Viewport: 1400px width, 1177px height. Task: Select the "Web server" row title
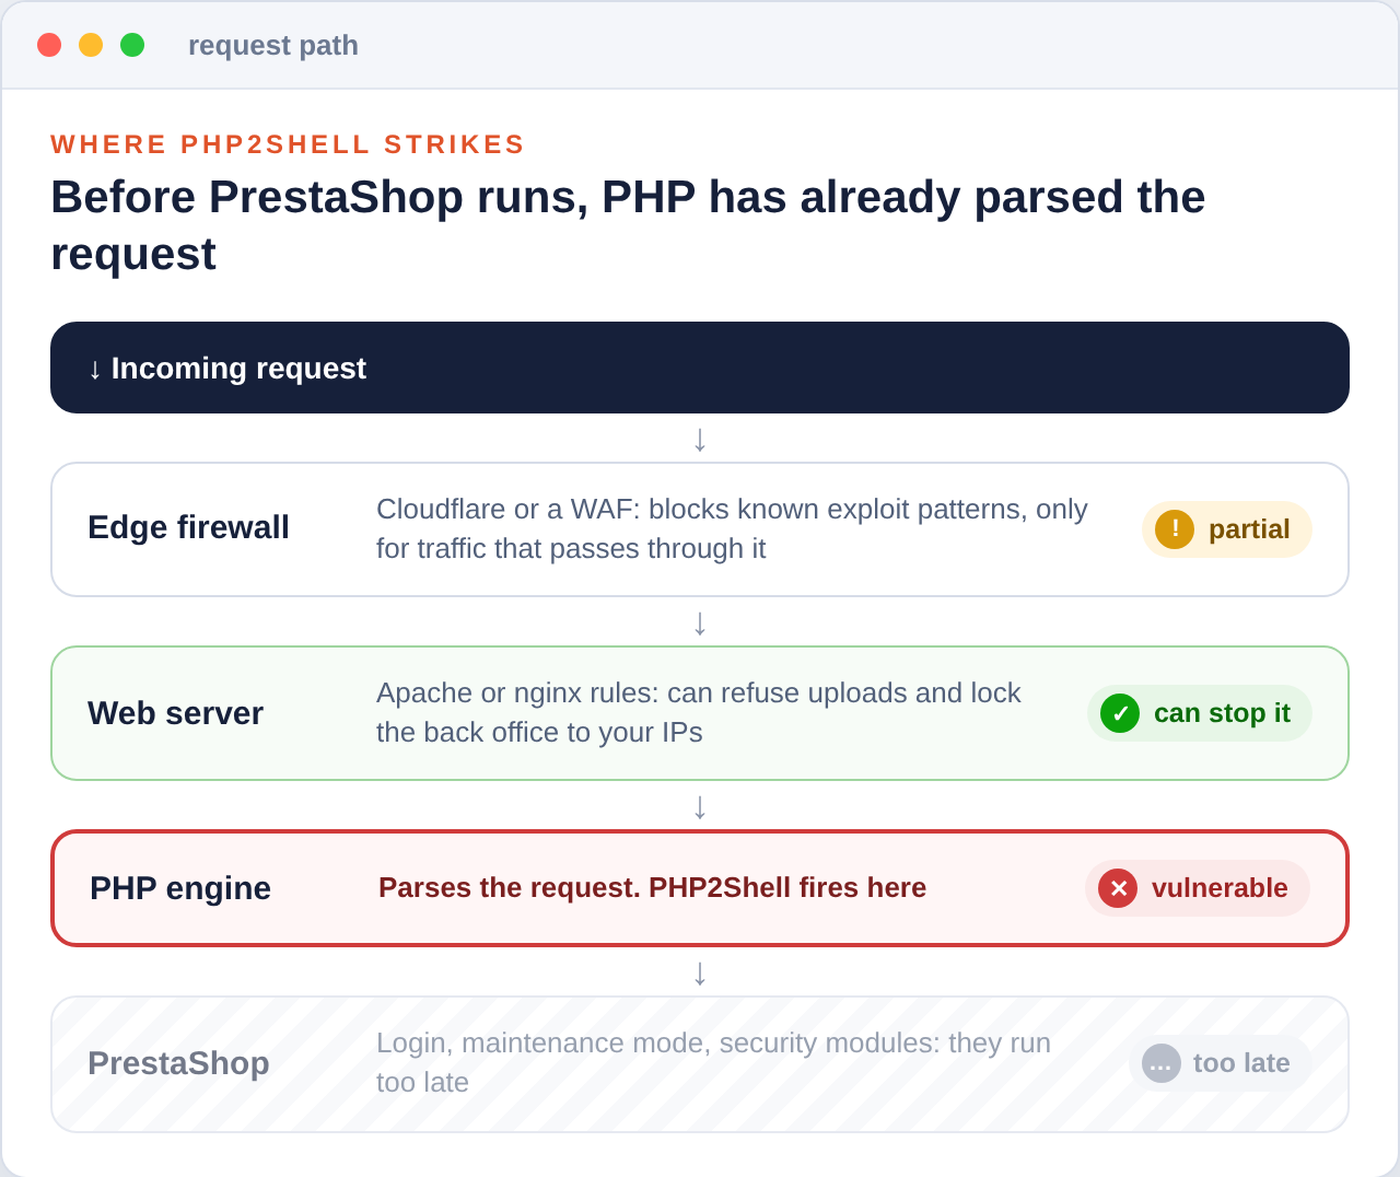[176, 713]
